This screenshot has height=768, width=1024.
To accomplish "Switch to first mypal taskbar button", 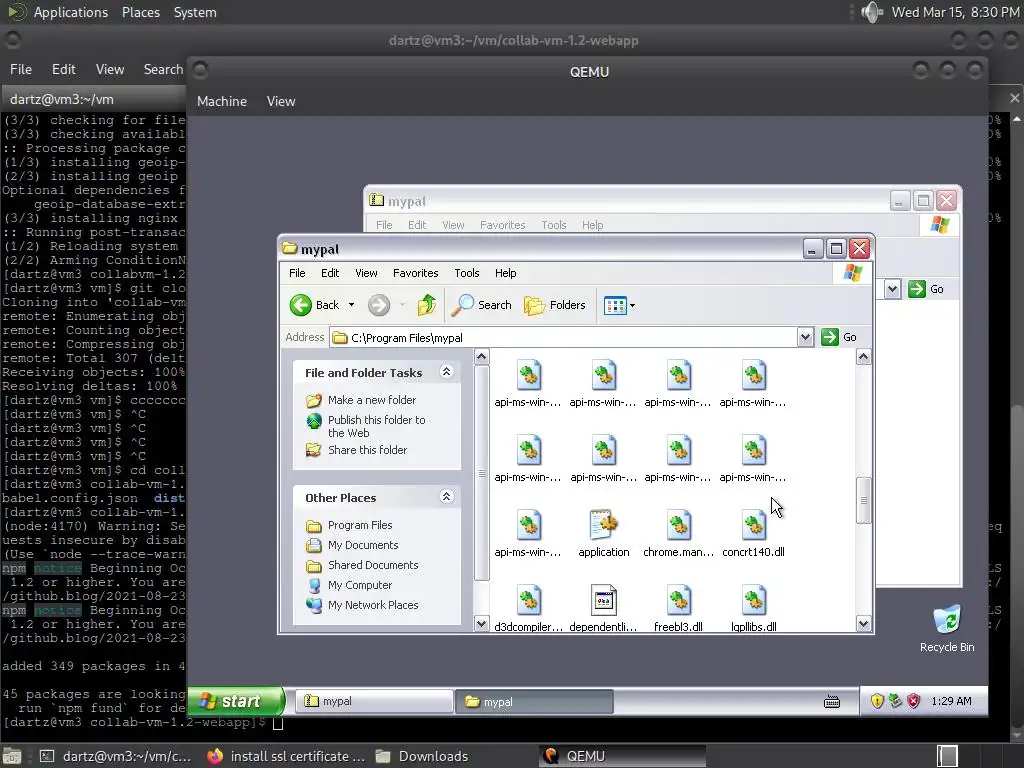I will coord(375,701).
